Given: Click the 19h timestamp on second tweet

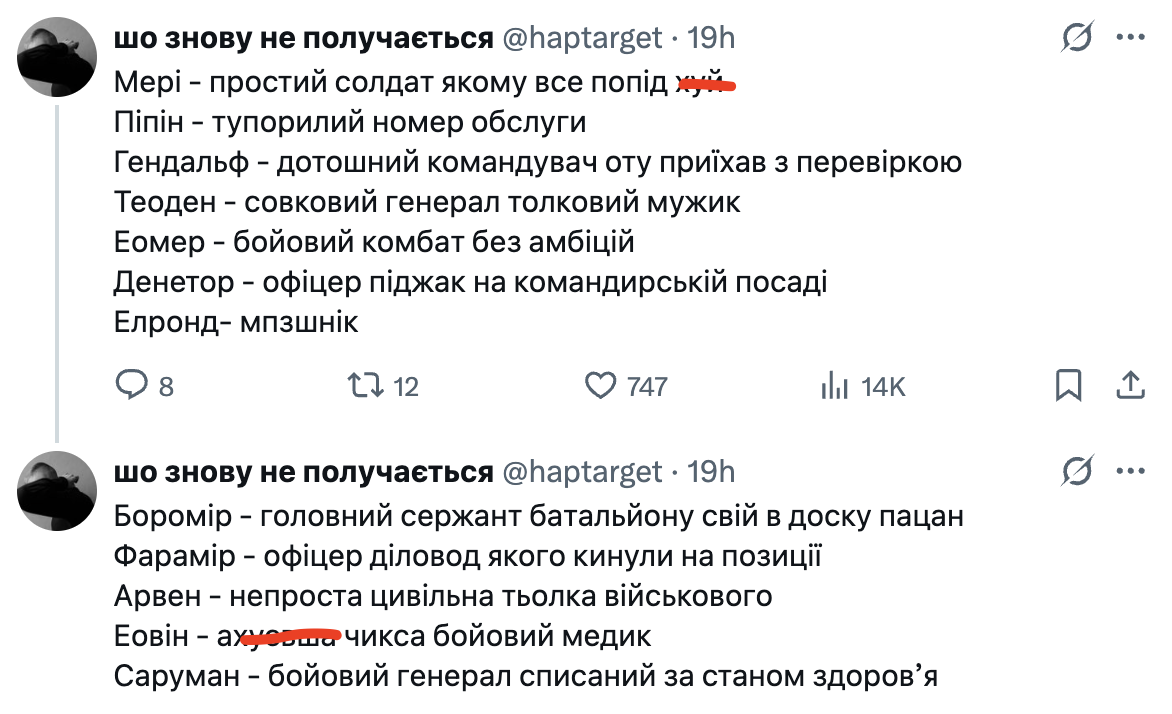Looking at the screenshot, I should pos(713,471).
